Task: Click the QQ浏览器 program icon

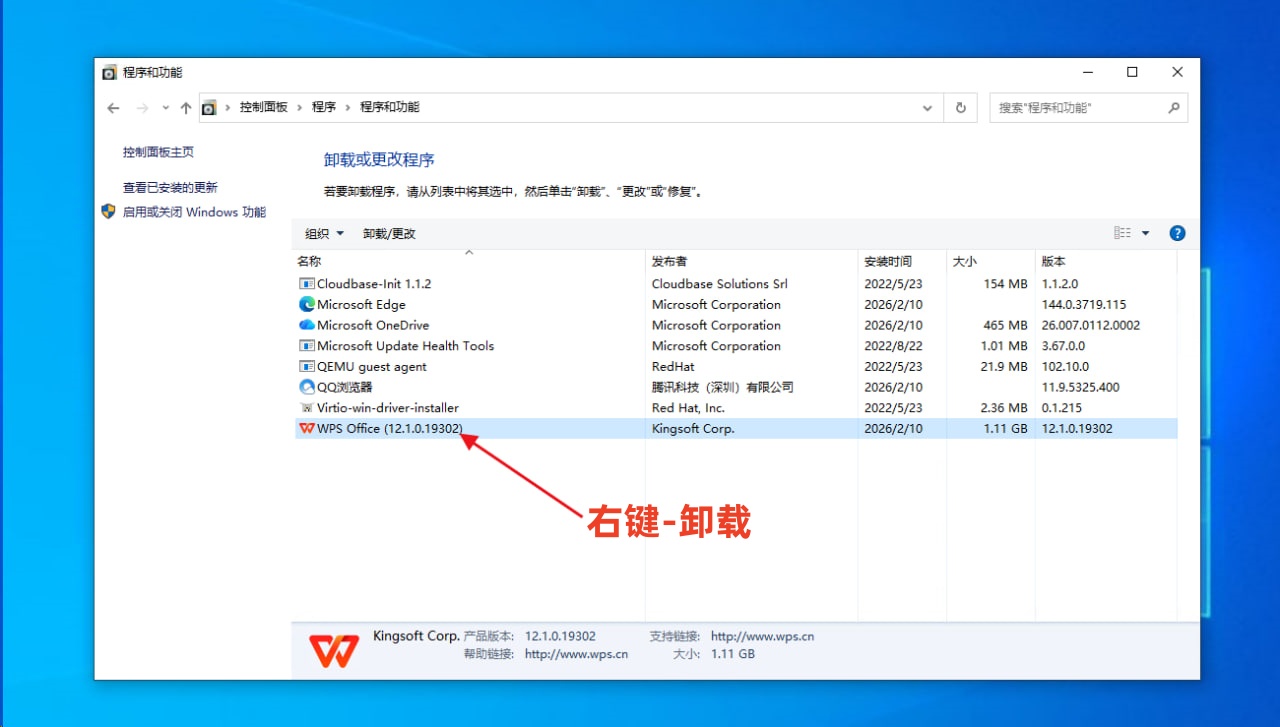Action: (x=306, y=387)
